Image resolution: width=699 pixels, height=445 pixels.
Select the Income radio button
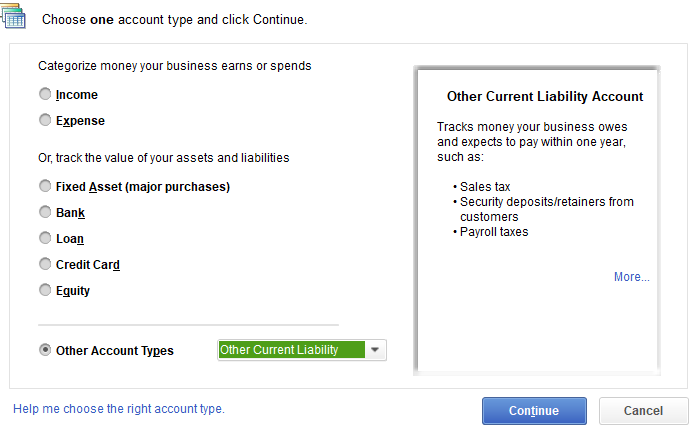coord(44,94)
